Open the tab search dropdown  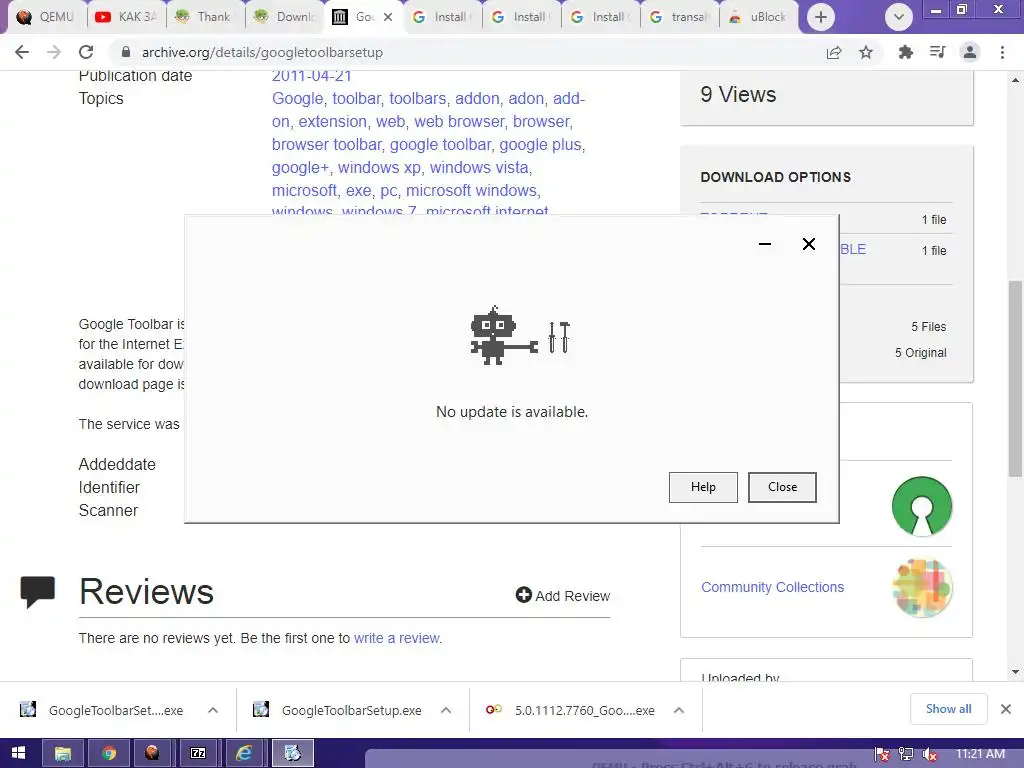[899, 17]
